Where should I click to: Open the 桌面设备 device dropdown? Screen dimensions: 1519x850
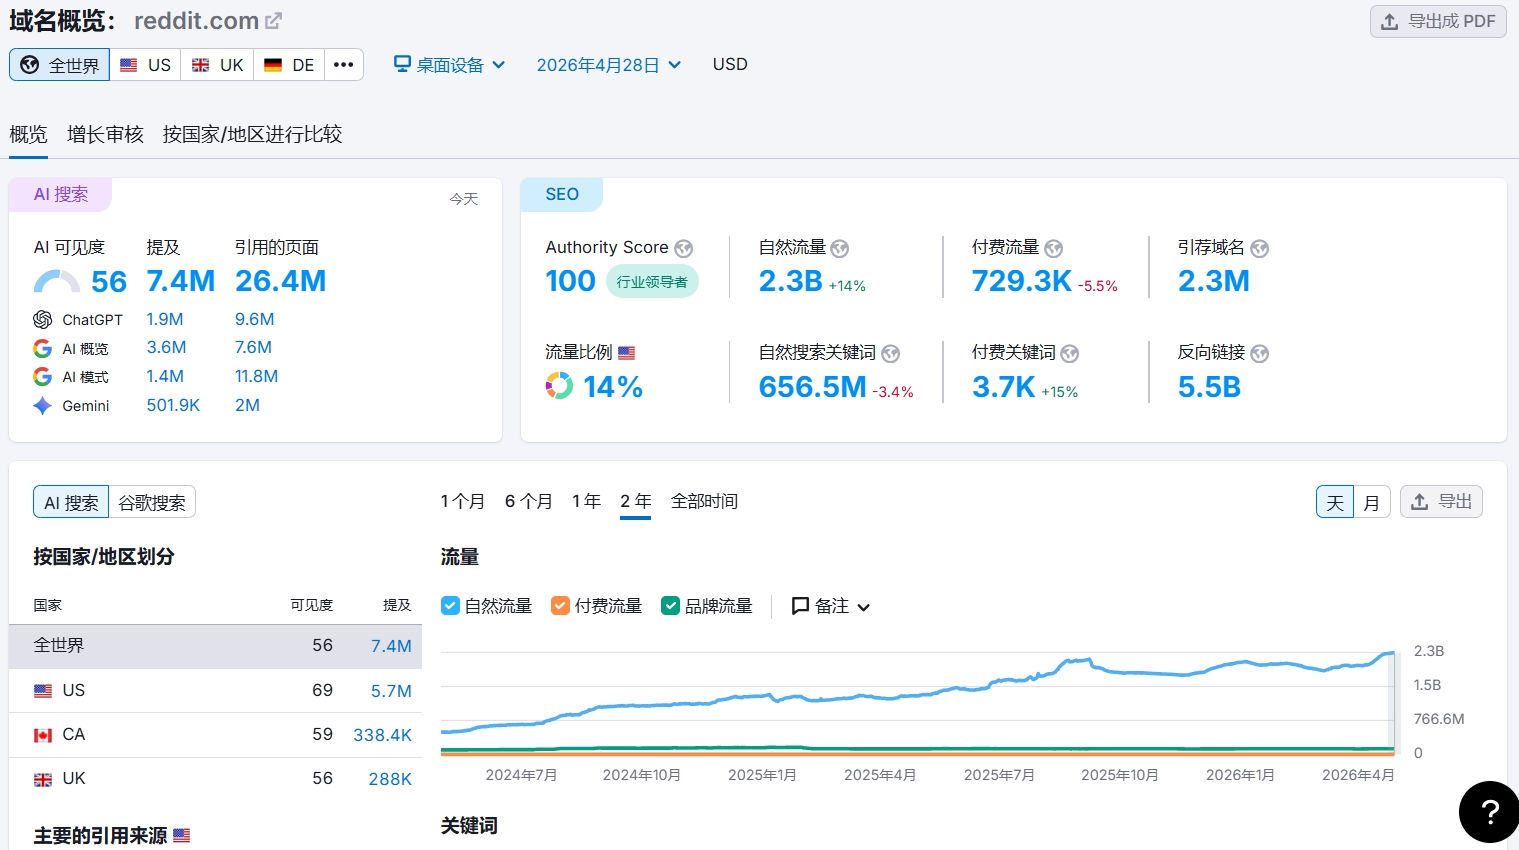pos(450,65)
